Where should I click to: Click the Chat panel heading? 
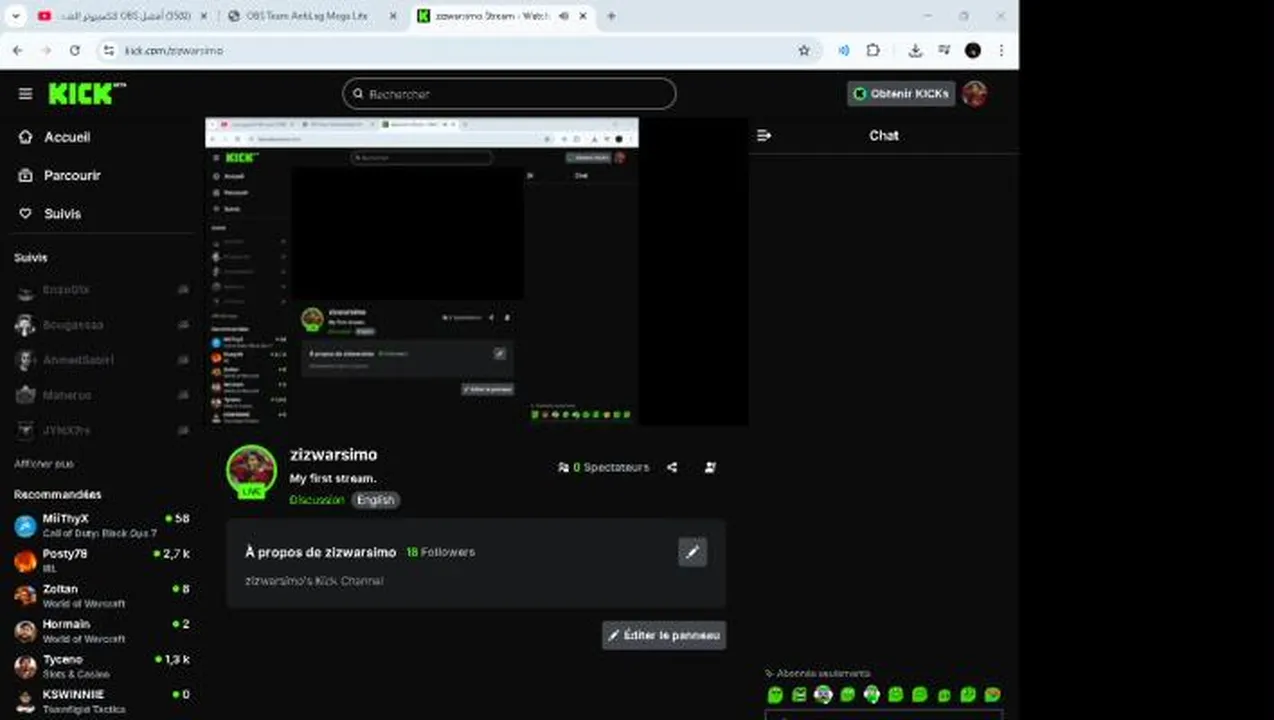click(x=884, y=135)
